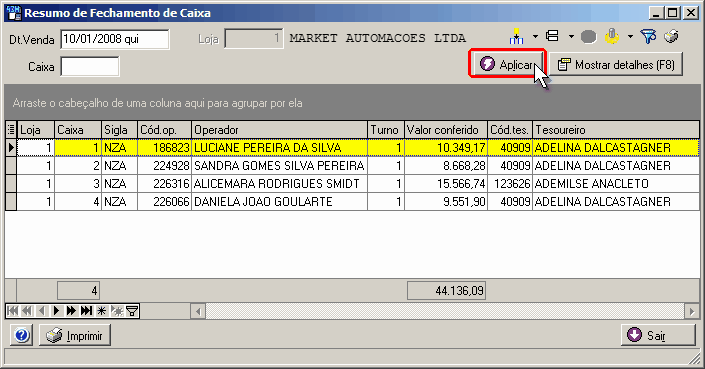Select row ALICEMARA RODRIGUES SMIDT
This screenshot has width=705, height=369.
tap(358, 183)
